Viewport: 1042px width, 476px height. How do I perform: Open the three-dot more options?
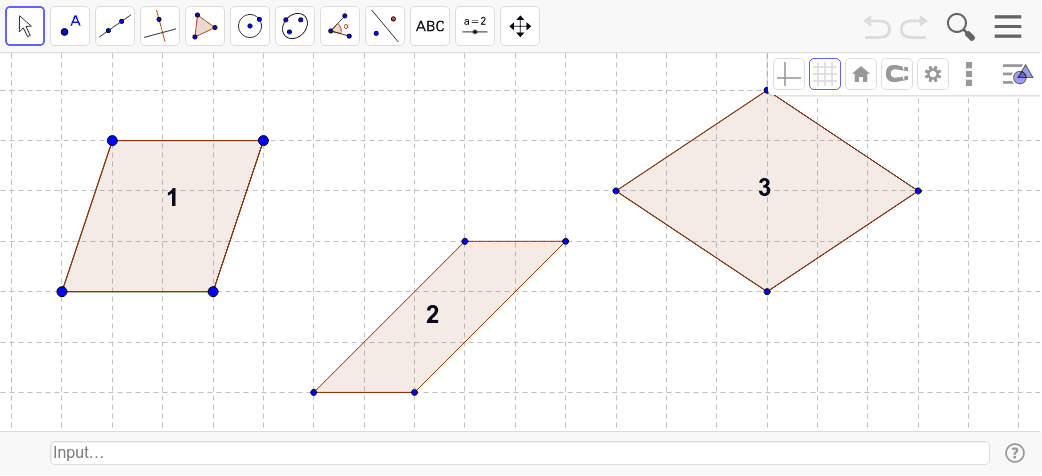coord(969,74)
